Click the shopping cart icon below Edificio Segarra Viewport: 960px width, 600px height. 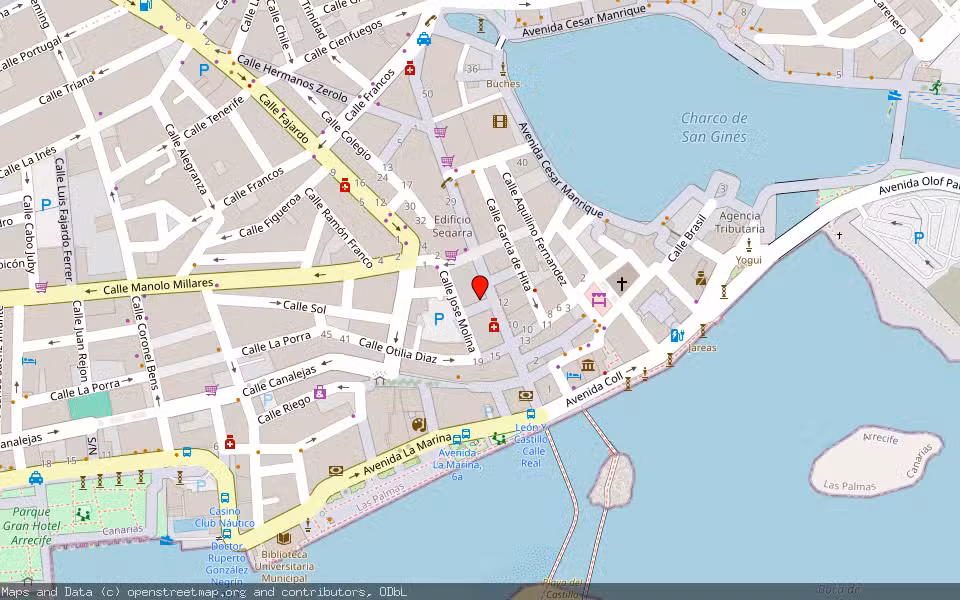pyautogui.click(x=451, y=254)
